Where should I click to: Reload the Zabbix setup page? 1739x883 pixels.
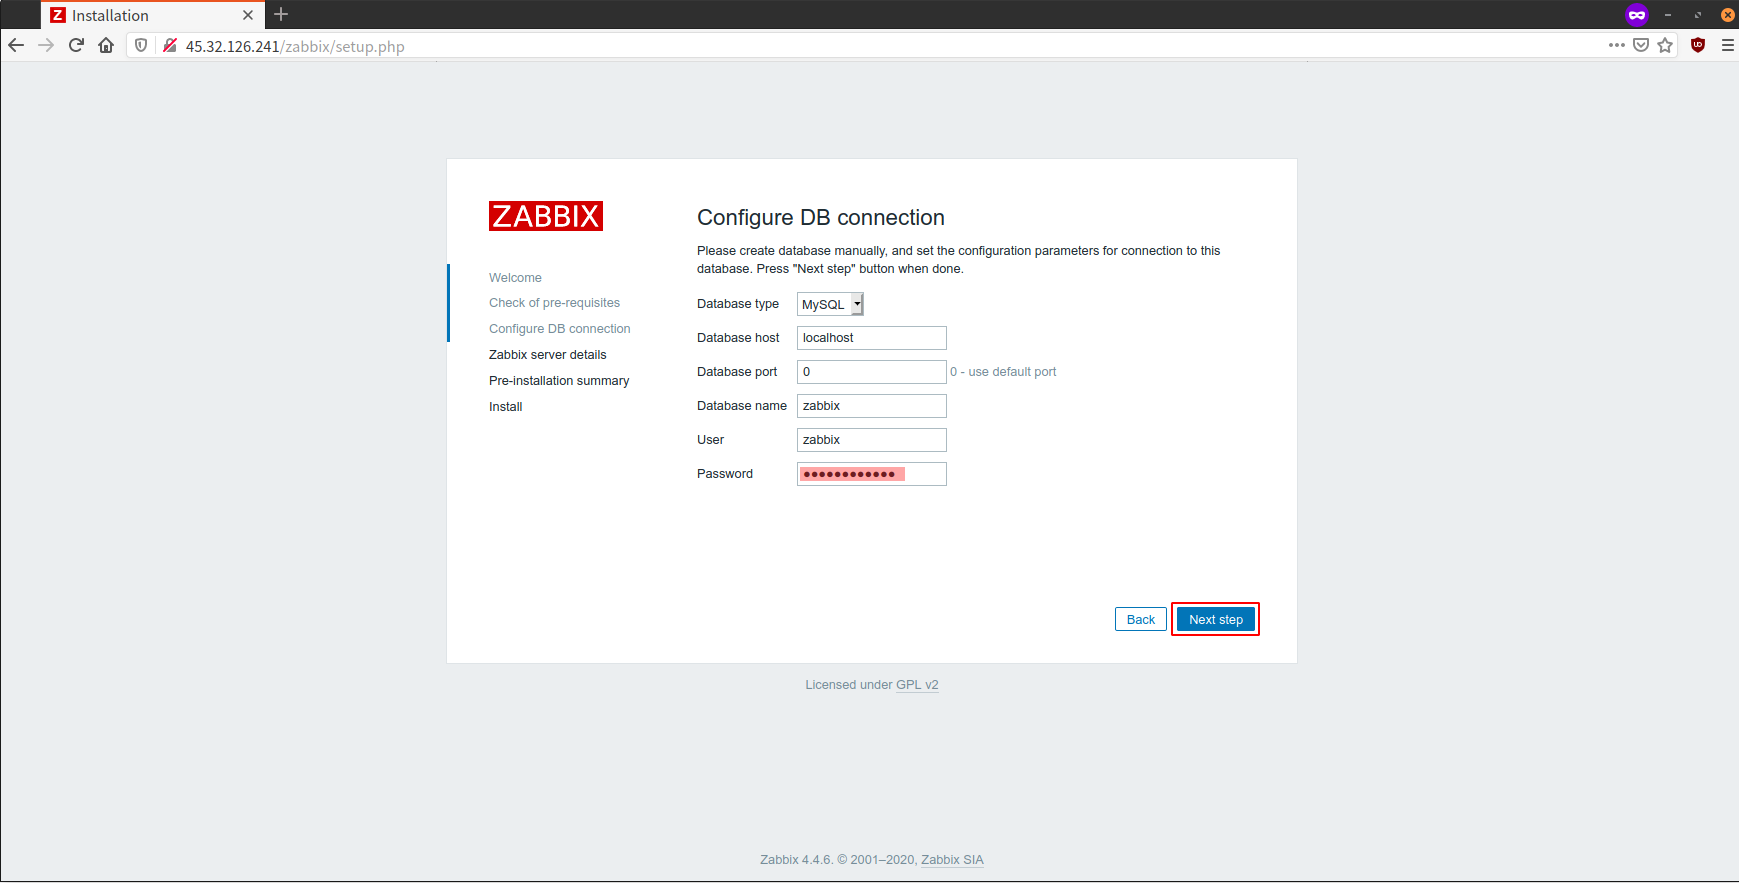(76, 45)
